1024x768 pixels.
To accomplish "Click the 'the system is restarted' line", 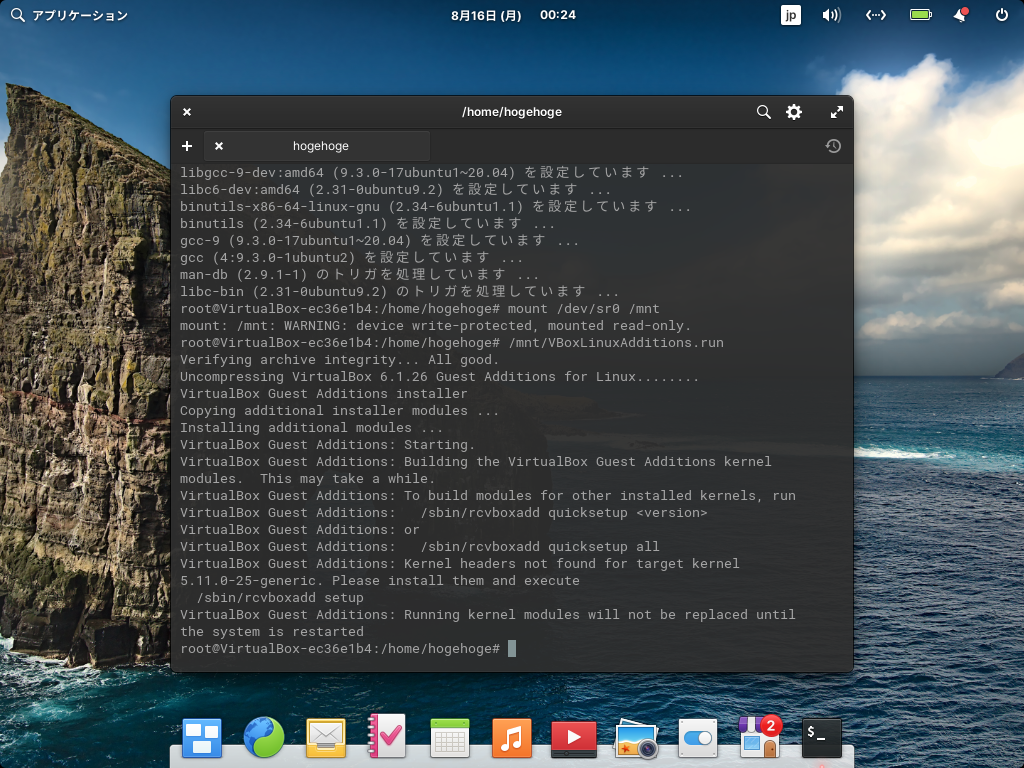I will (x=272, y=632).
